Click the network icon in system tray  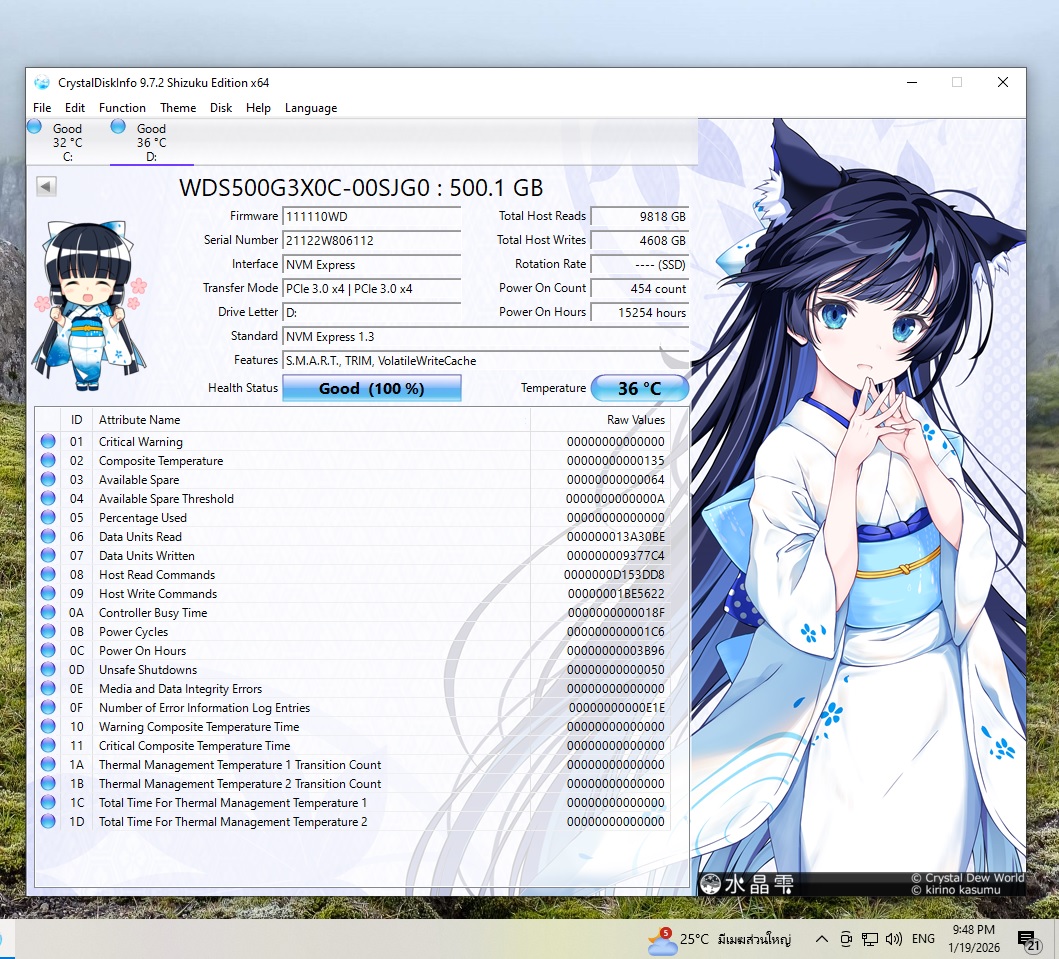coord(870,939)
